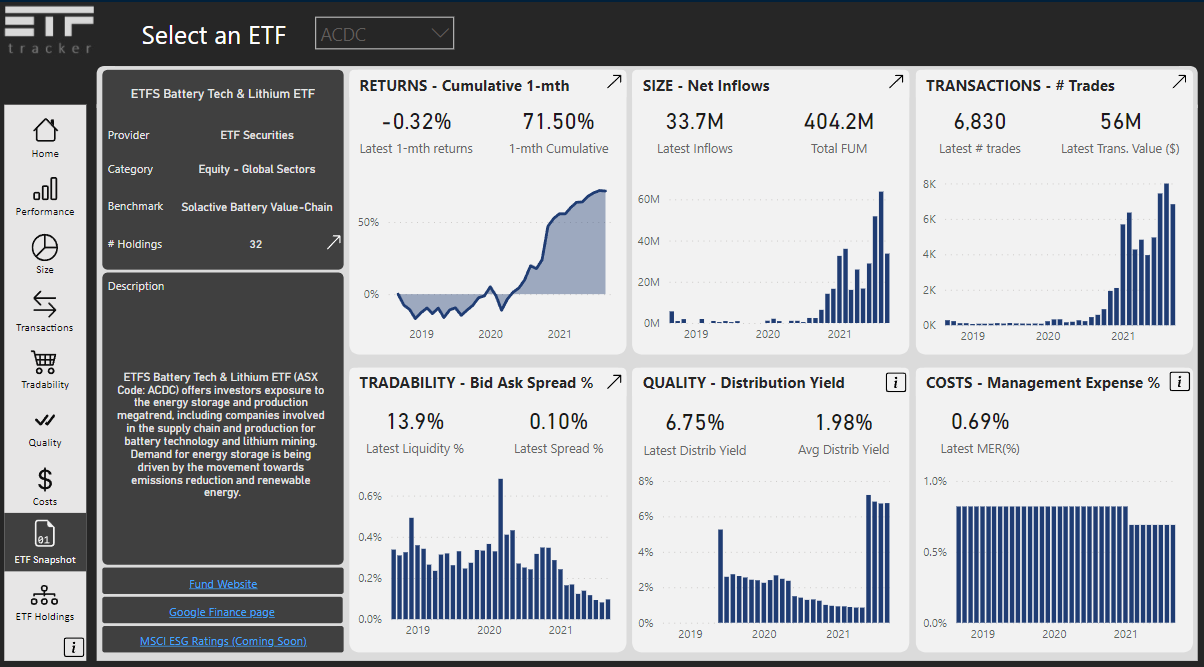Open the Google Finance page link
The image size is (1204, 667).
(222, 612)
